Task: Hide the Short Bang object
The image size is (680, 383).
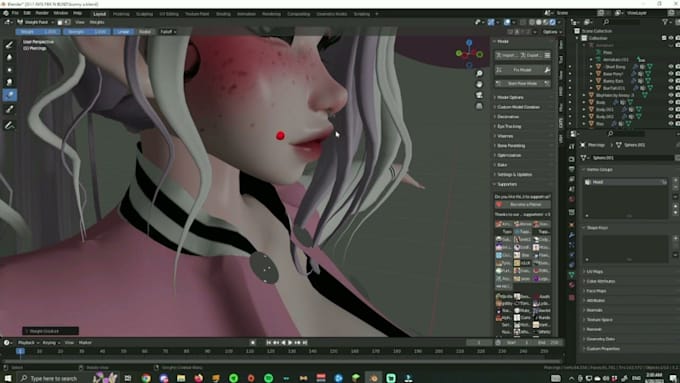Action: tap(671, 67)
